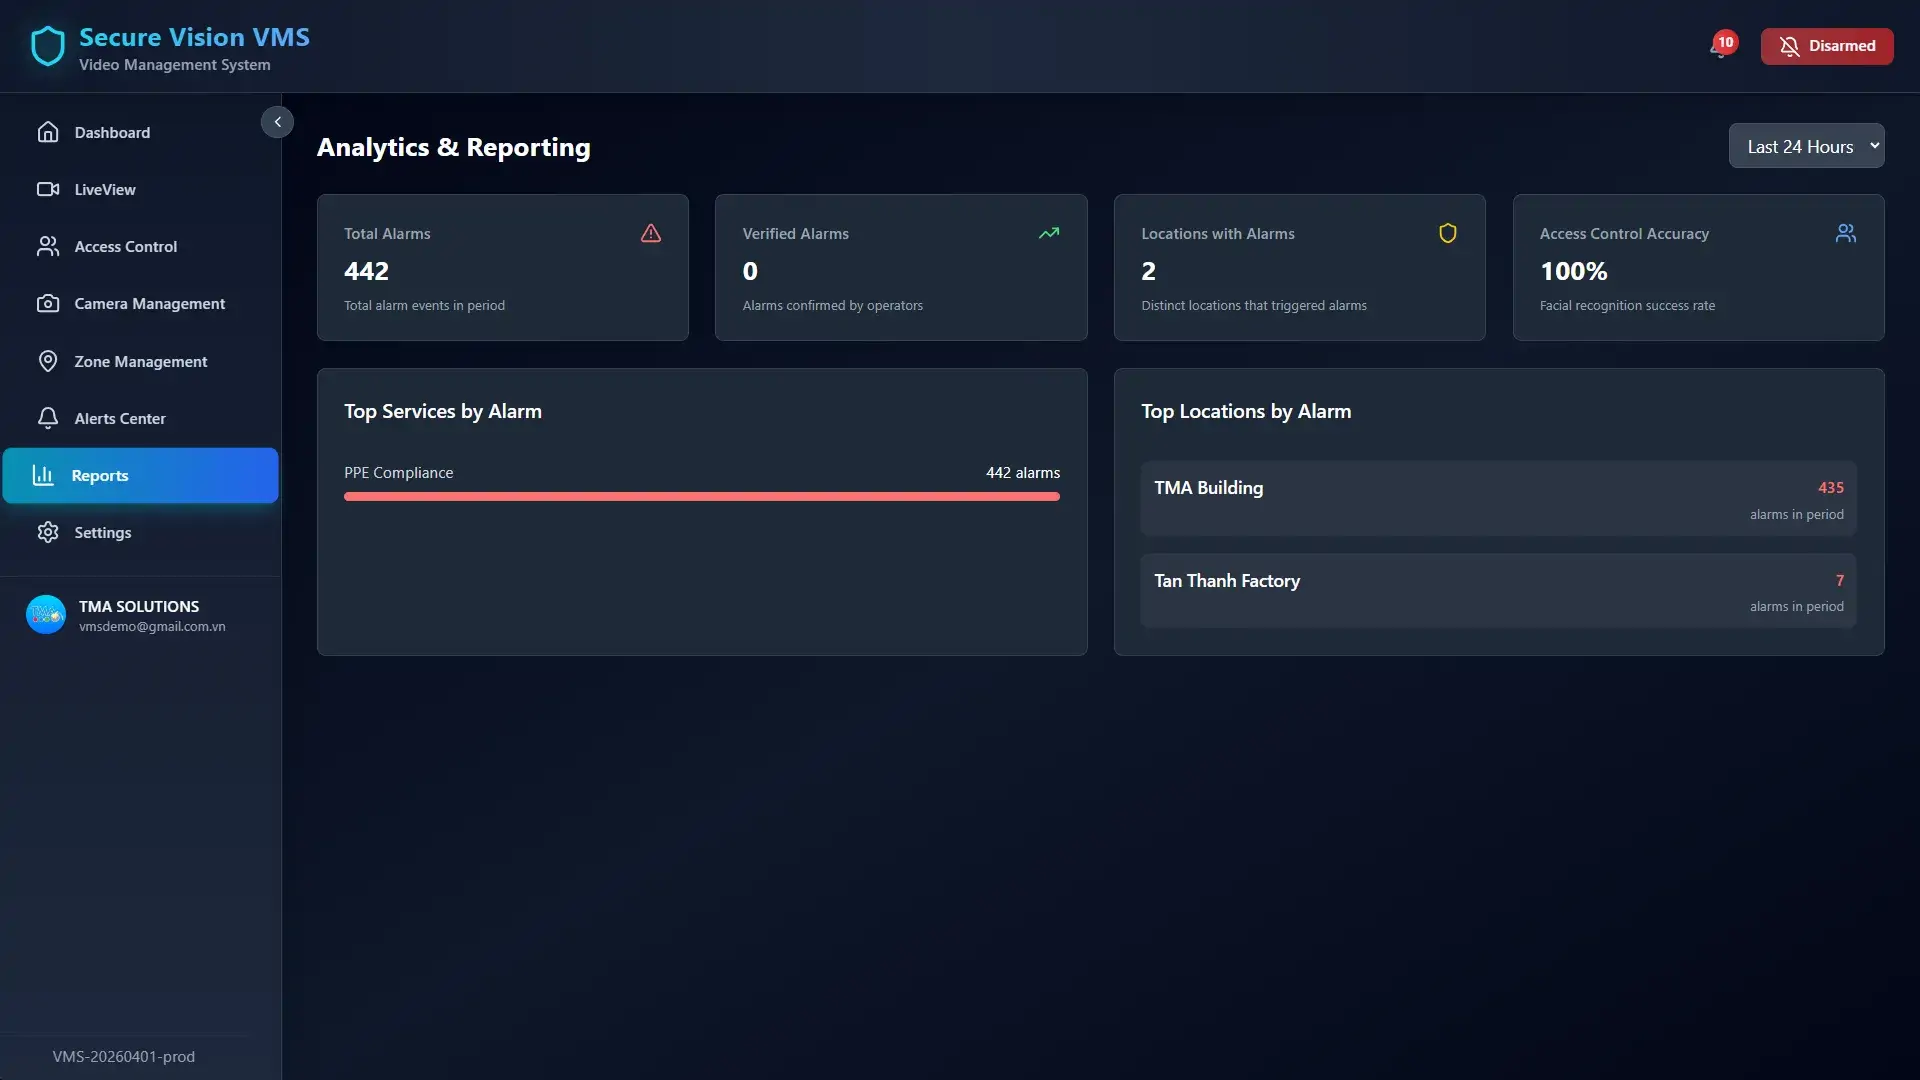Click the Verified Alarms trend arrow icon
1920x1080 pixels.
point(1049,233)
